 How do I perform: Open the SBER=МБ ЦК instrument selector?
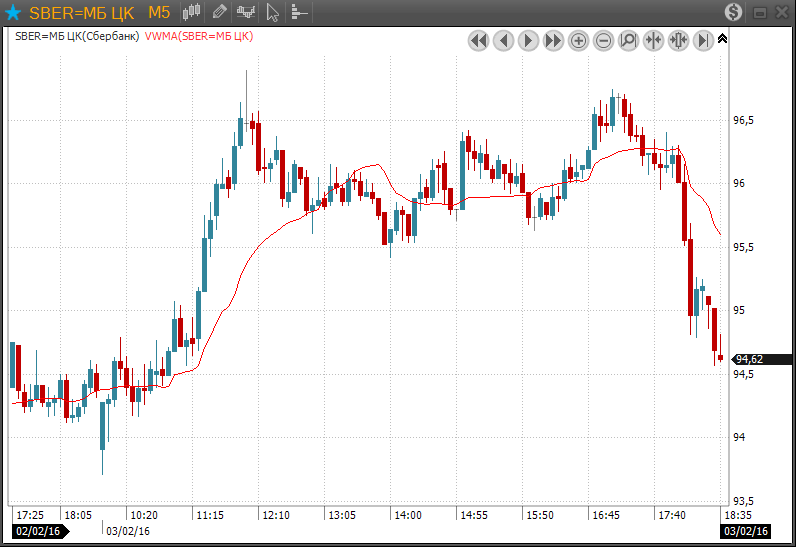tap(82, 12)
